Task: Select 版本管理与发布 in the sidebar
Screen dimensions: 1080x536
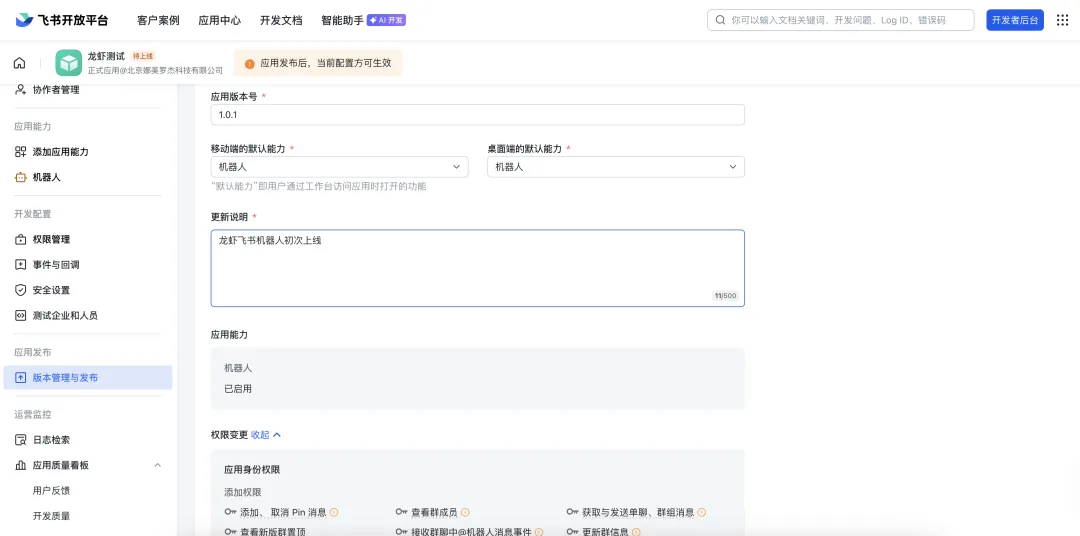Action: [x=87, y=378]
